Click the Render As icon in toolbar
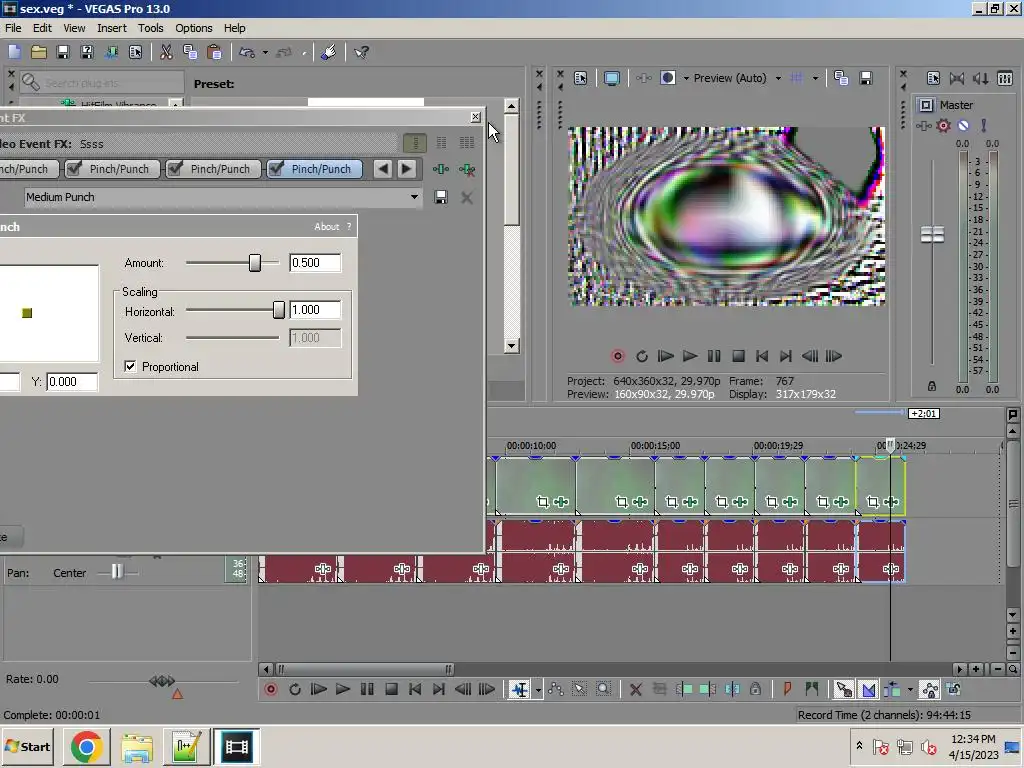Viewport: 1024px width, 768px height. [x=111, y=52]
